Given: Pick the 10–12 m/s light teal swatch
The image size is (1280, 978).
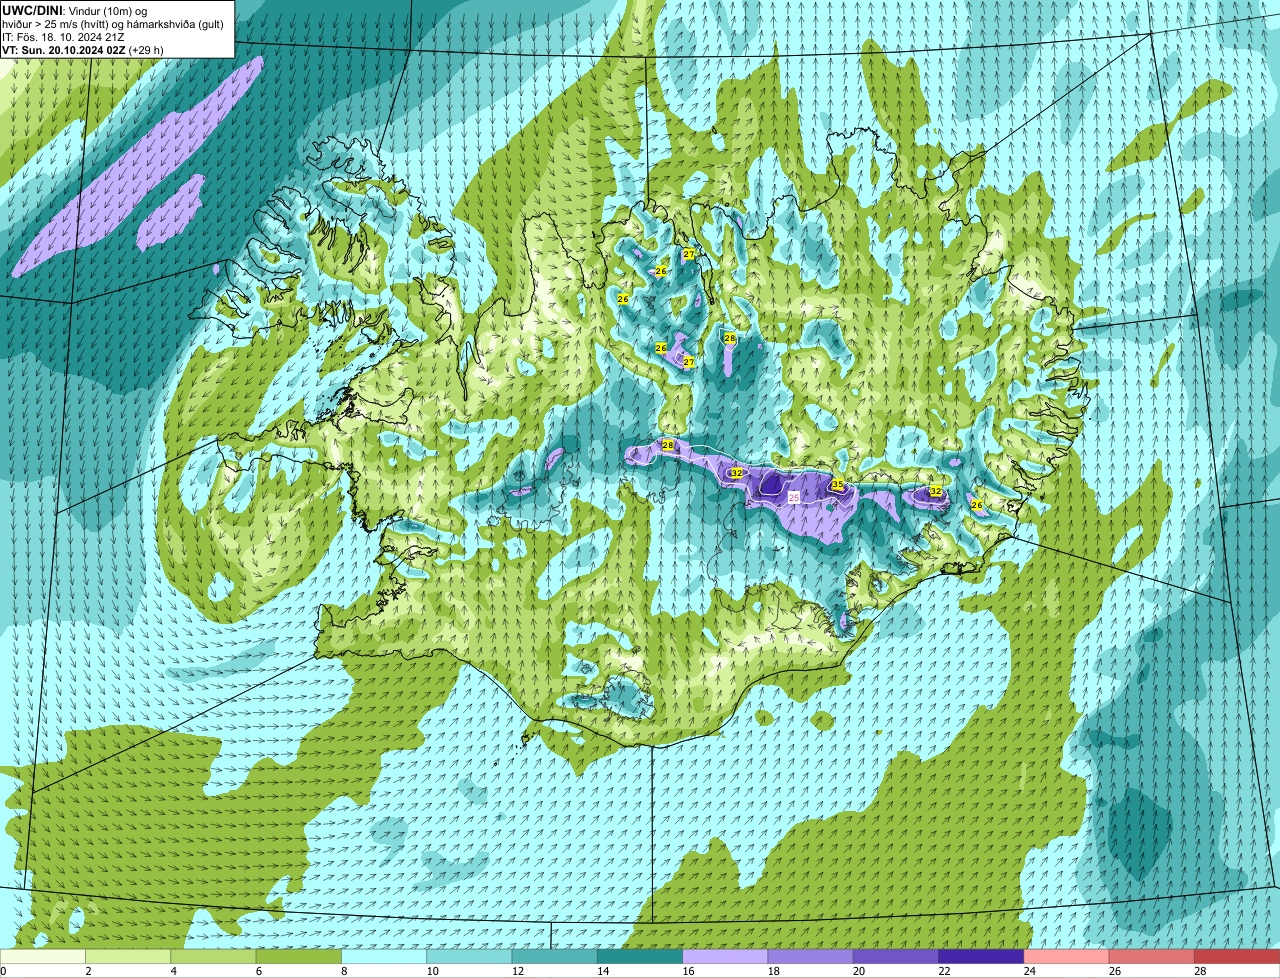Looking at the screenshot, I should [469, 956].
